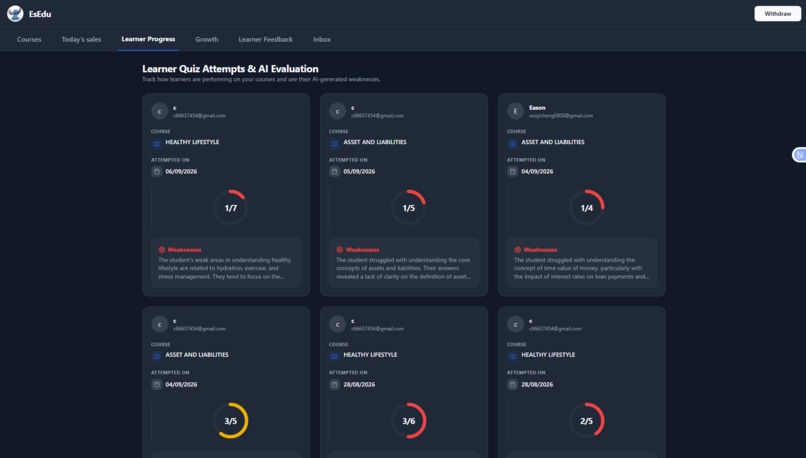Click the 3/6 red progress ring
Image resolution: width=806 pixels, height=458 pixels.
tap(409, 420)
